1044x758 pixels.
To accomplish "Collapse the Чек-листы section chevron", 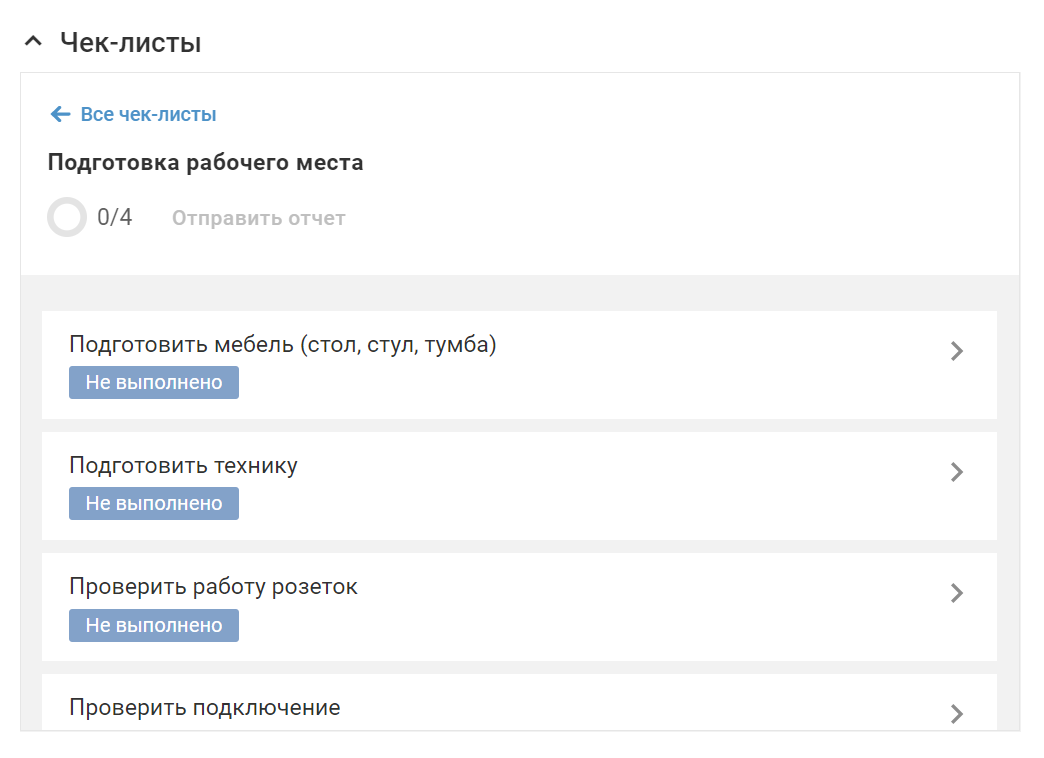I will point(34,42).
